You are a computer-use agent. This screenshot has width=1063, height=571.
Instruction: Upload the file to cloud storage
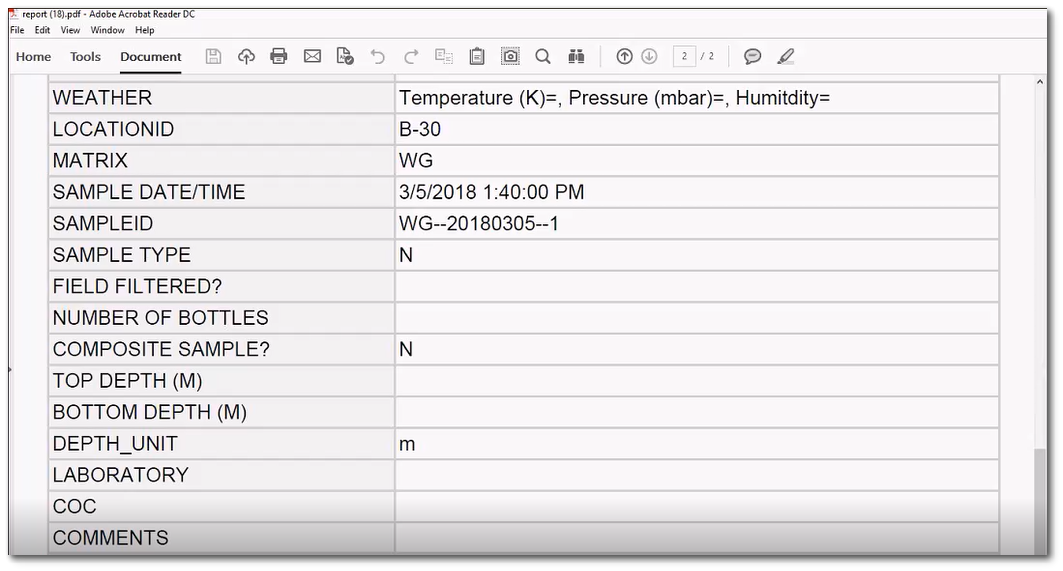[246, 57]
